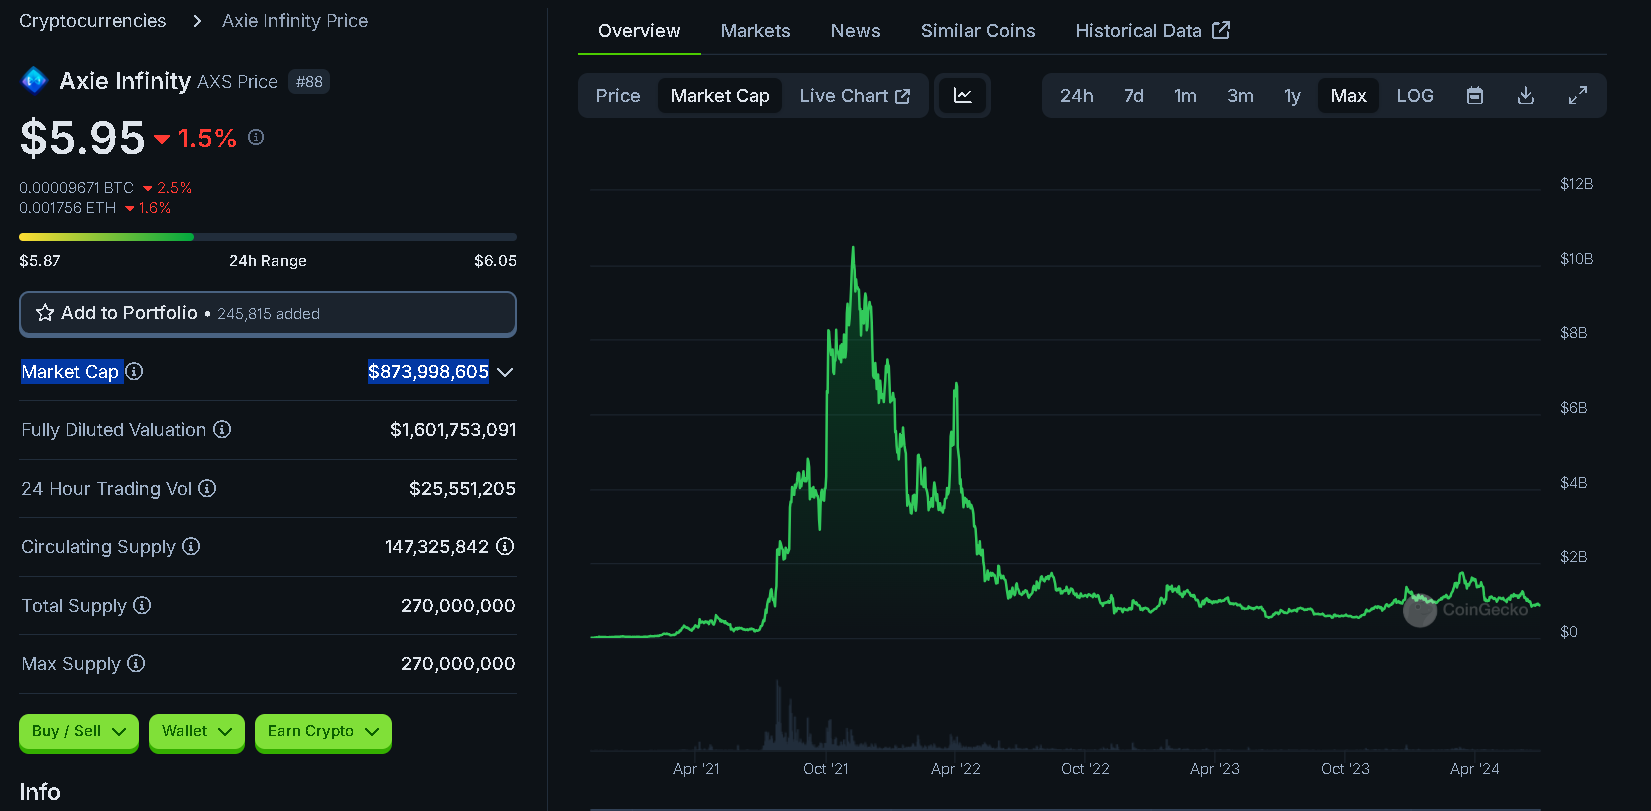Select the 24h time range
This screenshot has width=1651, height=811.
pyautogui.click(x=1076, y=96)
